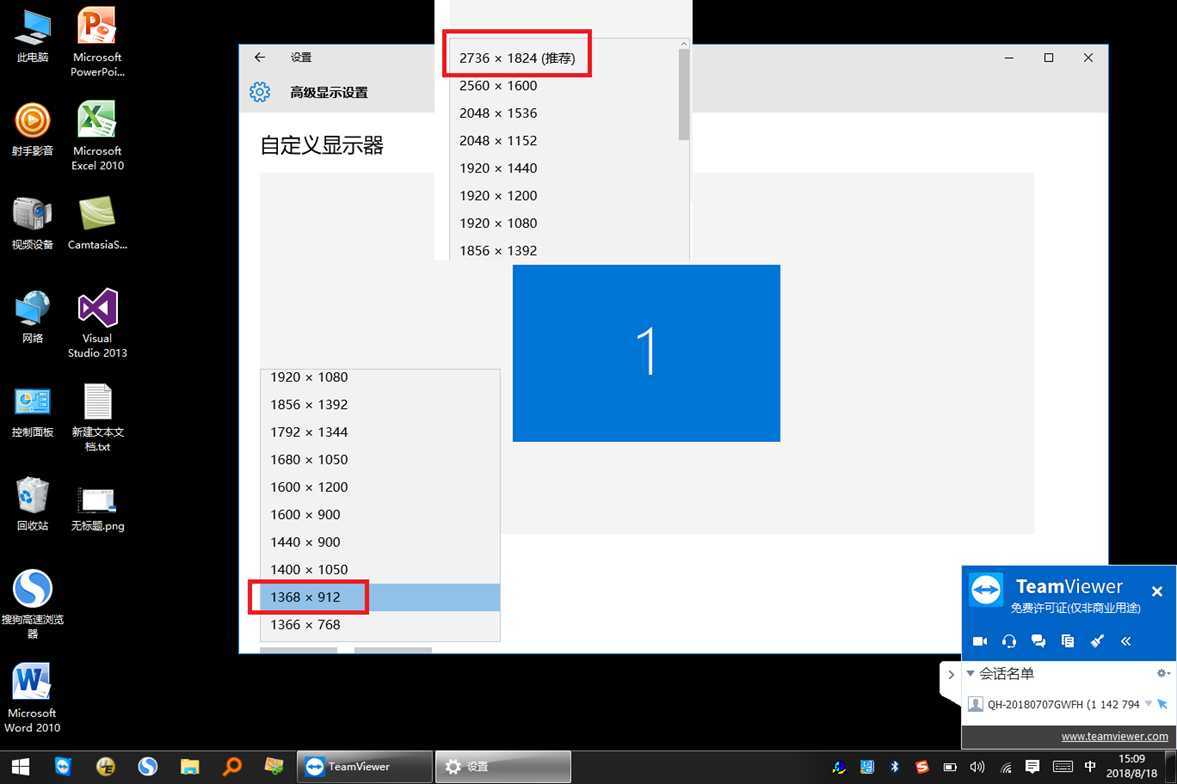Image resolution: width=1177 pixels, height=784 pixels.
Task: Toggle 中 input method indicator
Action: [1089, 767]
